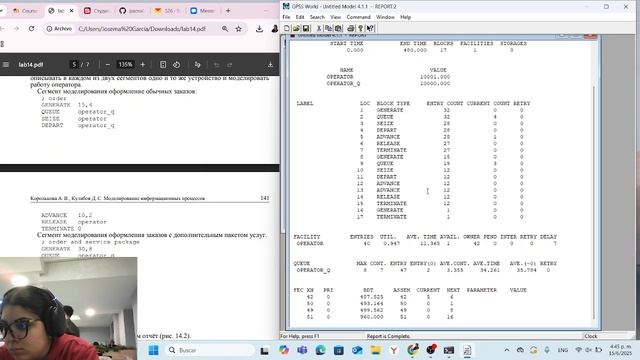The image size is (640, 360).
Task: Open browser downloads icon
Action: pos(259,29)
